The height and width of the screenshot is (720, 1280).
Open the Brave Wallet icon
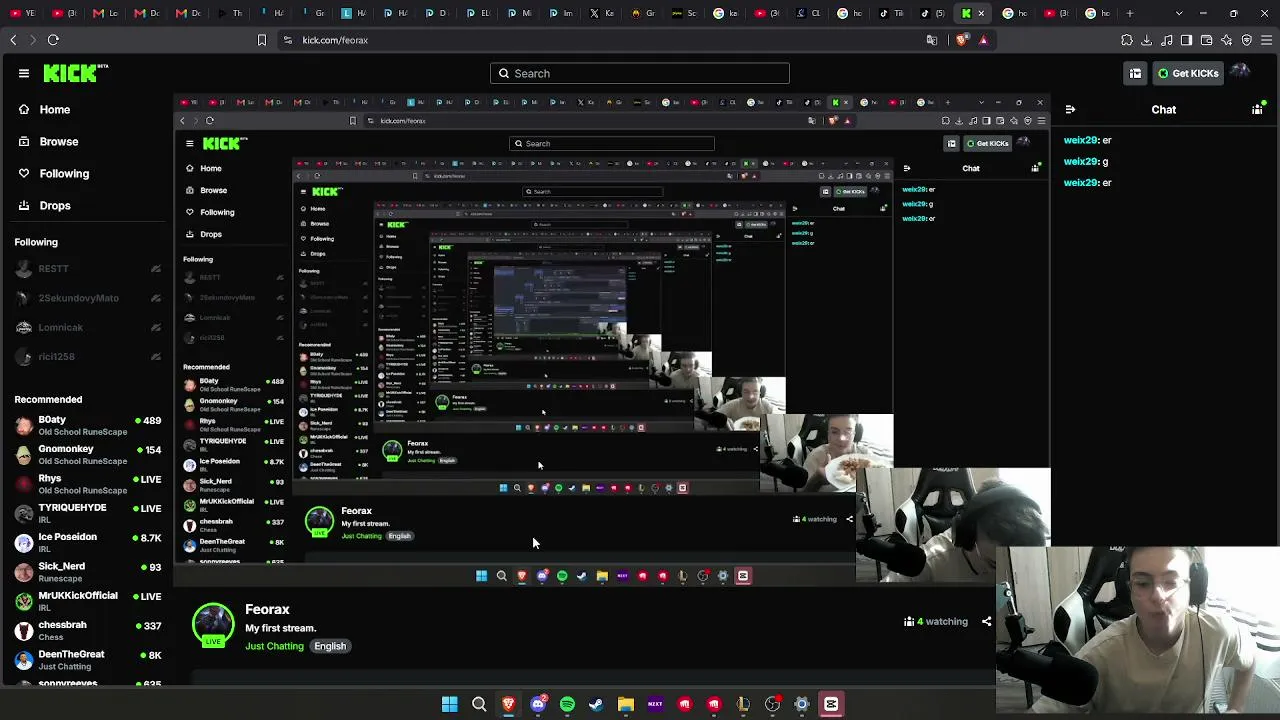(x=1207, y=40)
